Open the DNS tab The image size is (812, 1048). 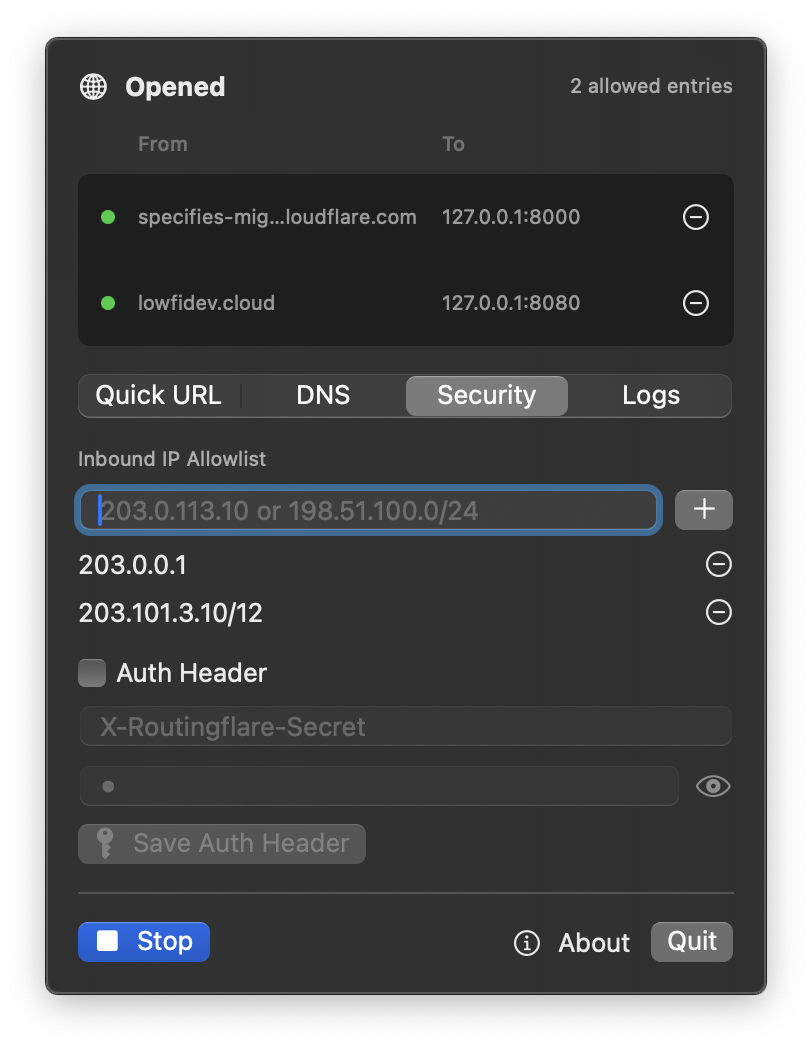(x=323, y=396)
